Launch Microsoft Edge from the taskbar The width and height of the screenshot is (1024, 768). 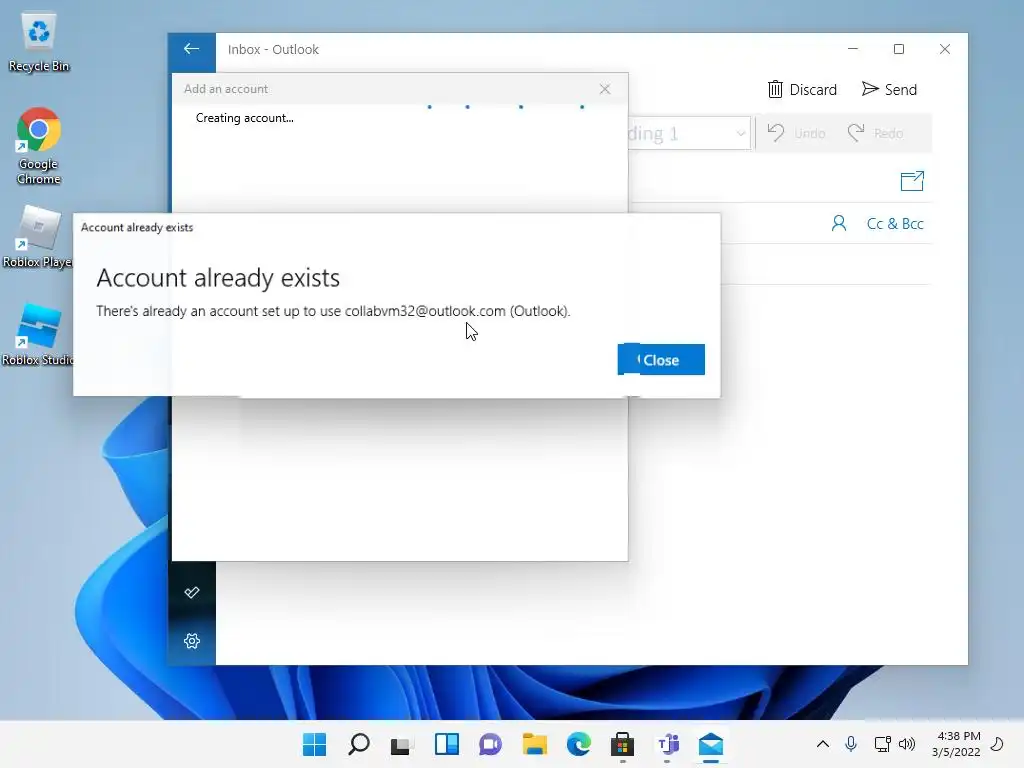point(579,744)
